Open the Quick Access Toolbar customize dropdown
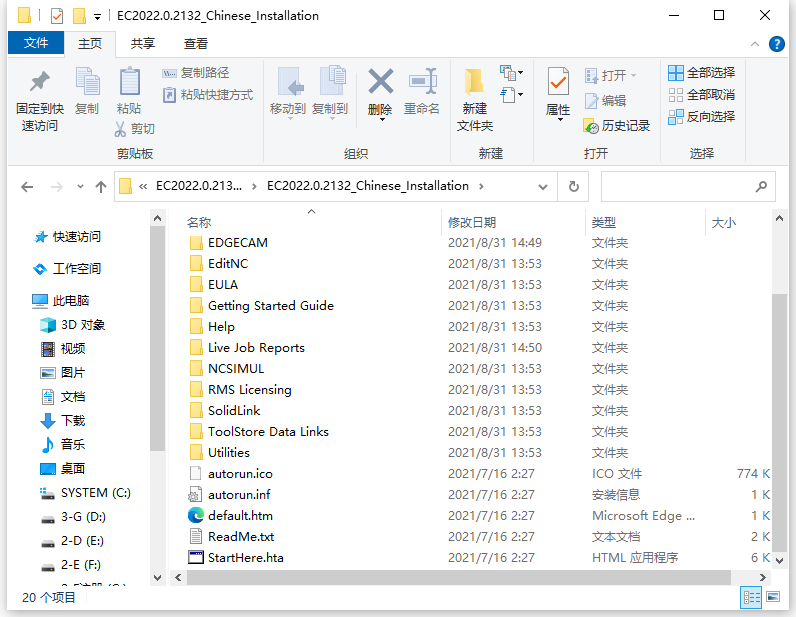 point(97,17)
